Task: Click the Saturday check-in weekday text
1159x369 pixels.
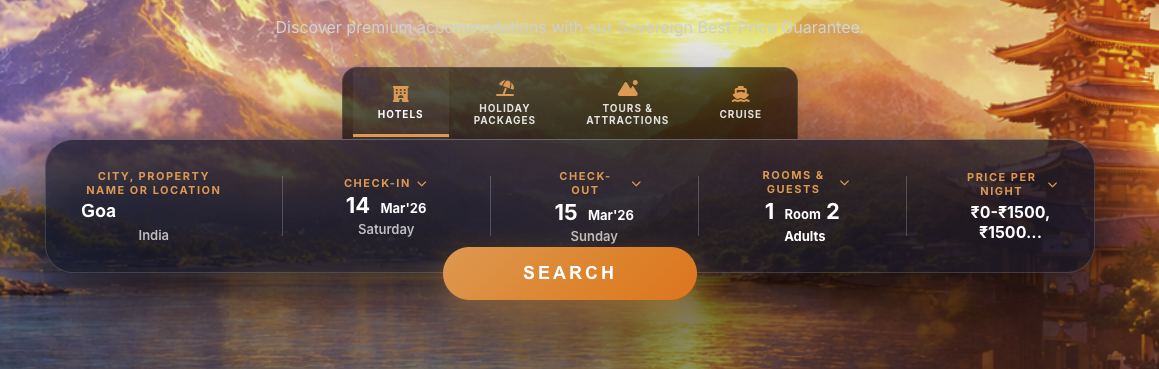Action: point(386,229)
